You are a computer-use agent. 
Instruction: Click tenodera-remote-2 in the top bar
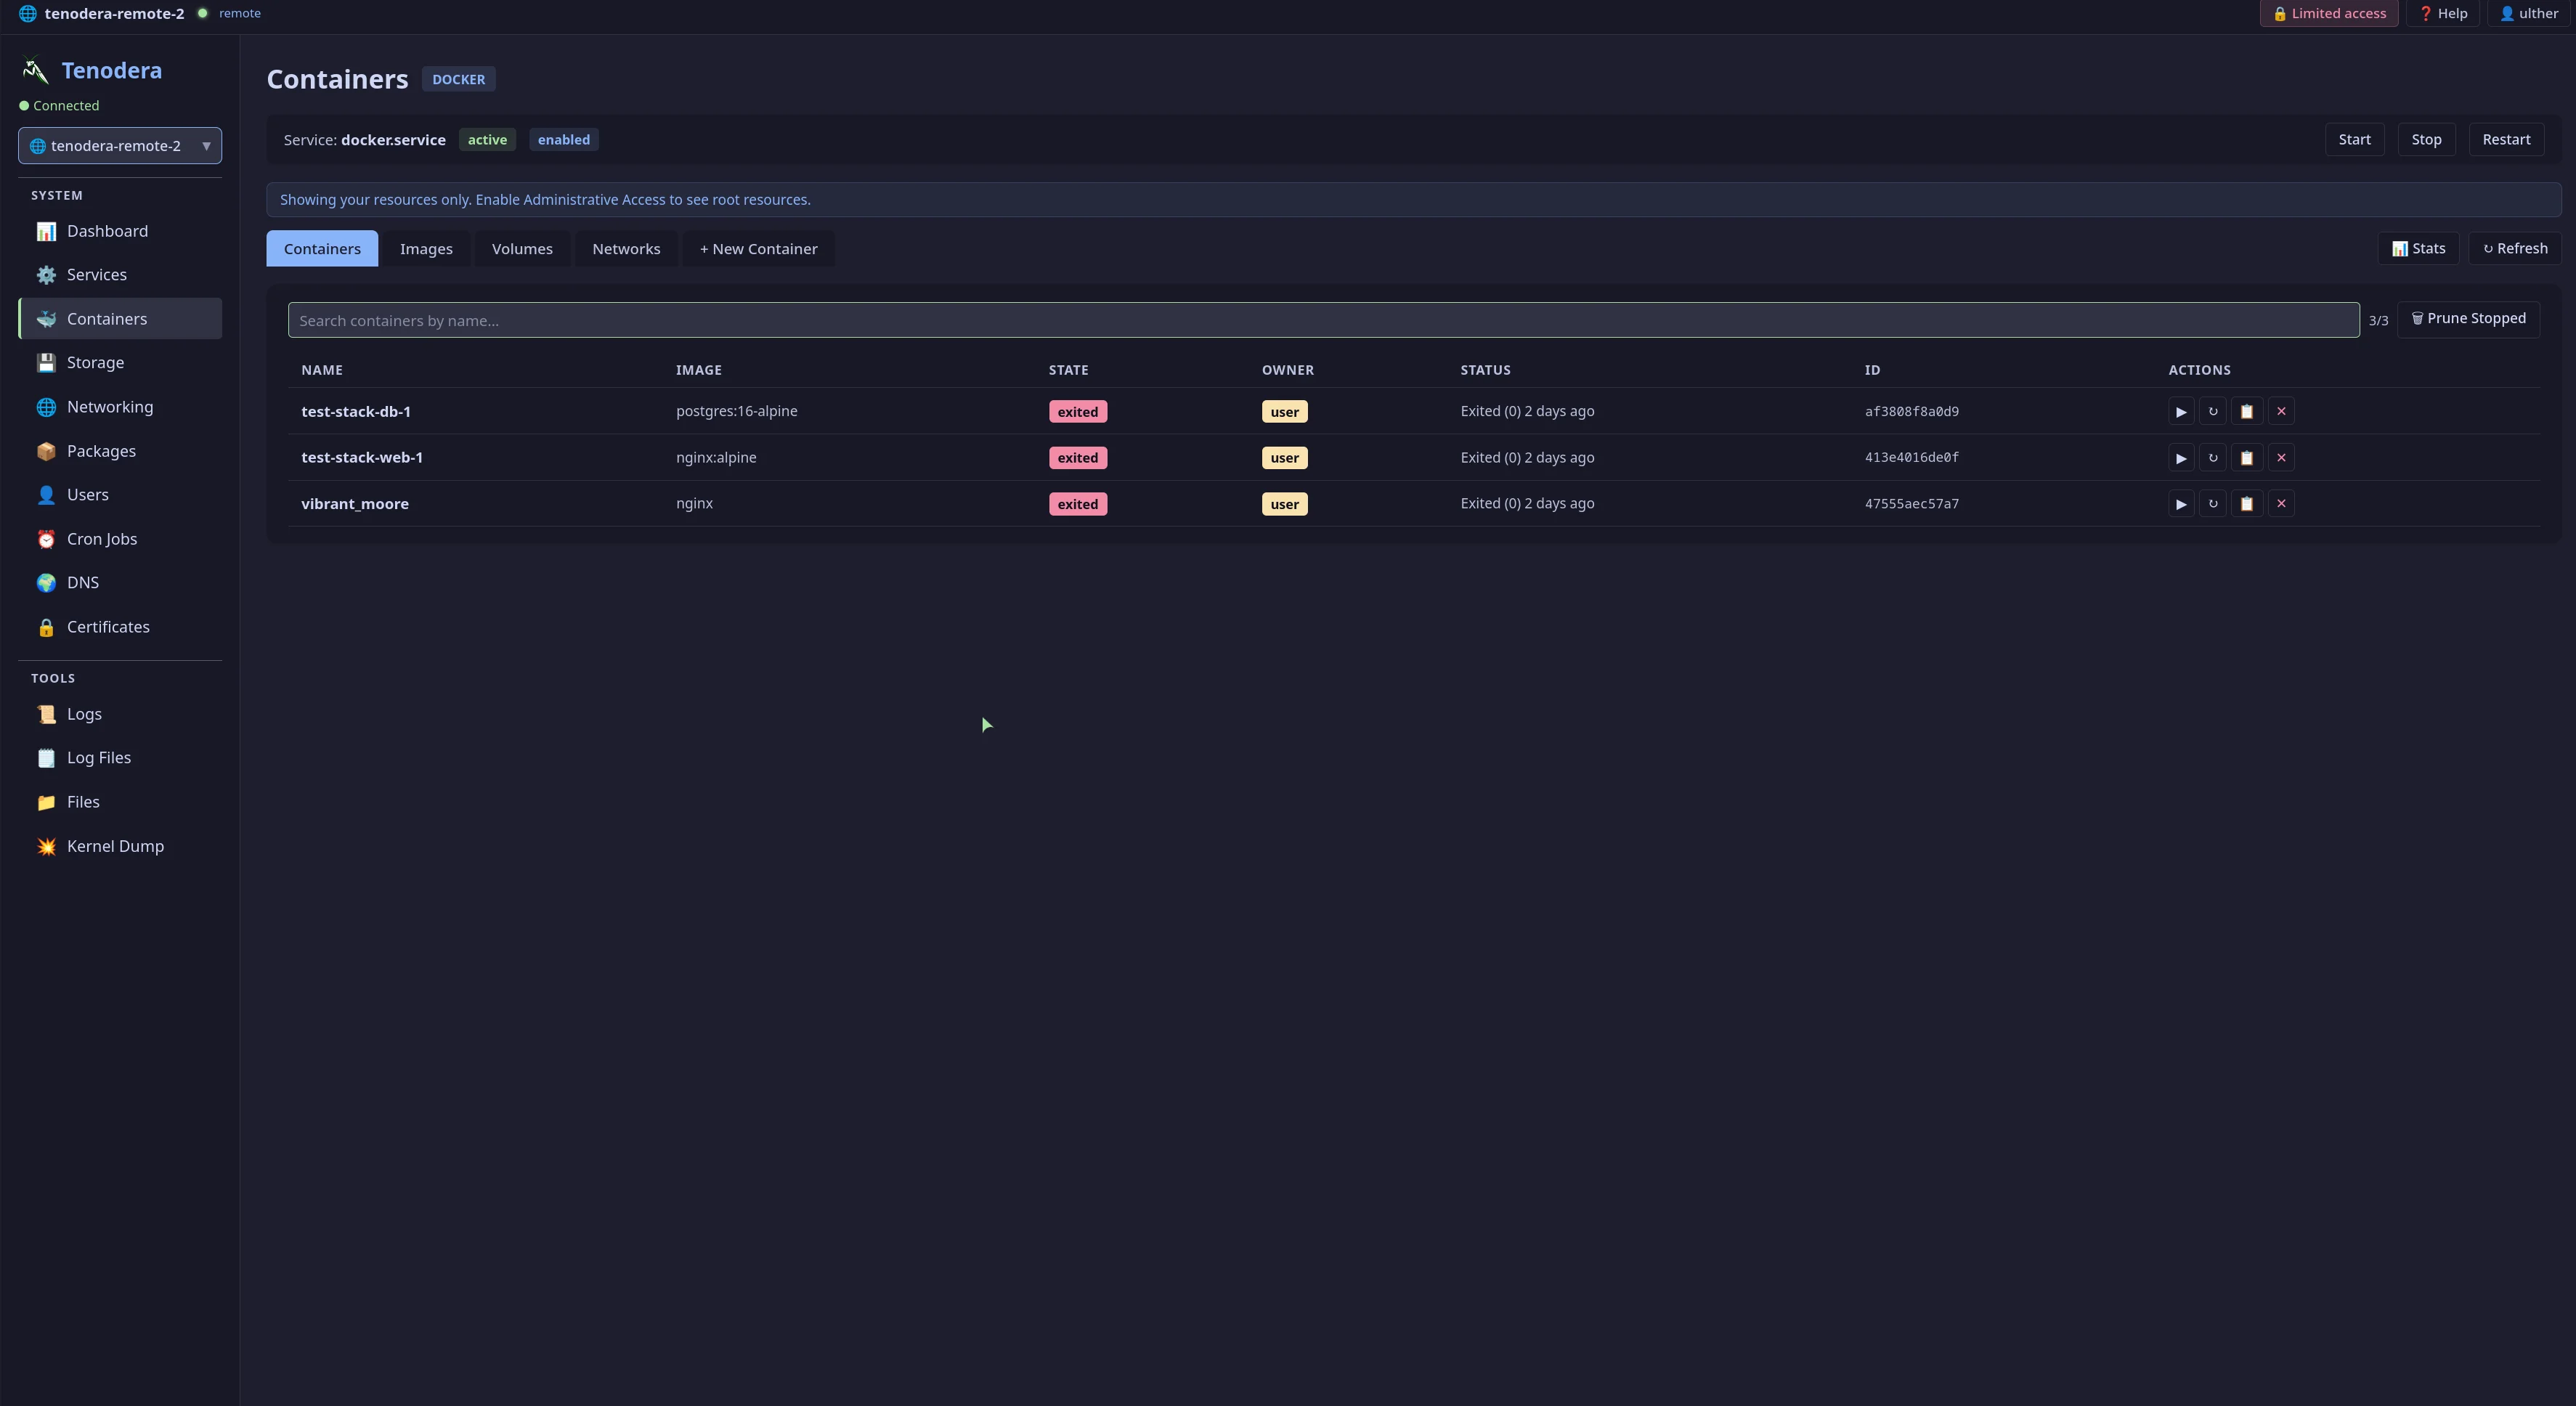click(114, 14)
